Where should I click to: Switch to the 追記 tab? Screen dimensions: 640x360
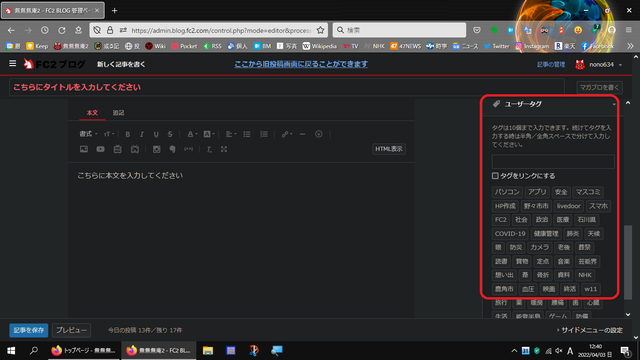pos(118,113)
